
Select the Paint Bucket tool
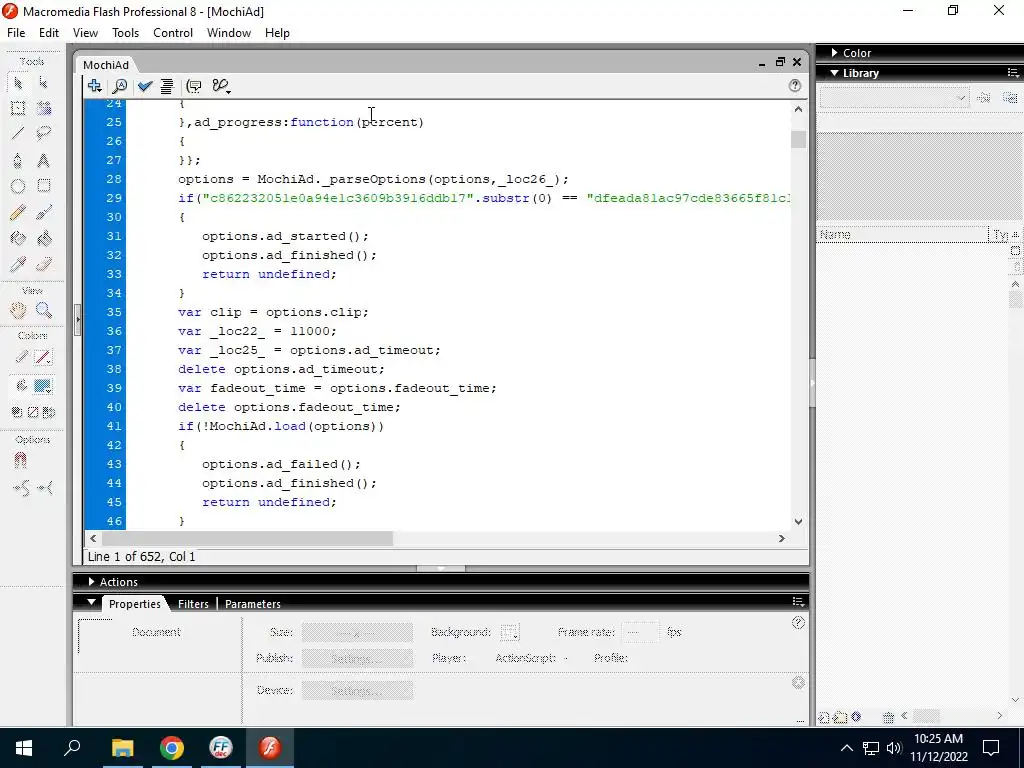(x=44, y=238)
